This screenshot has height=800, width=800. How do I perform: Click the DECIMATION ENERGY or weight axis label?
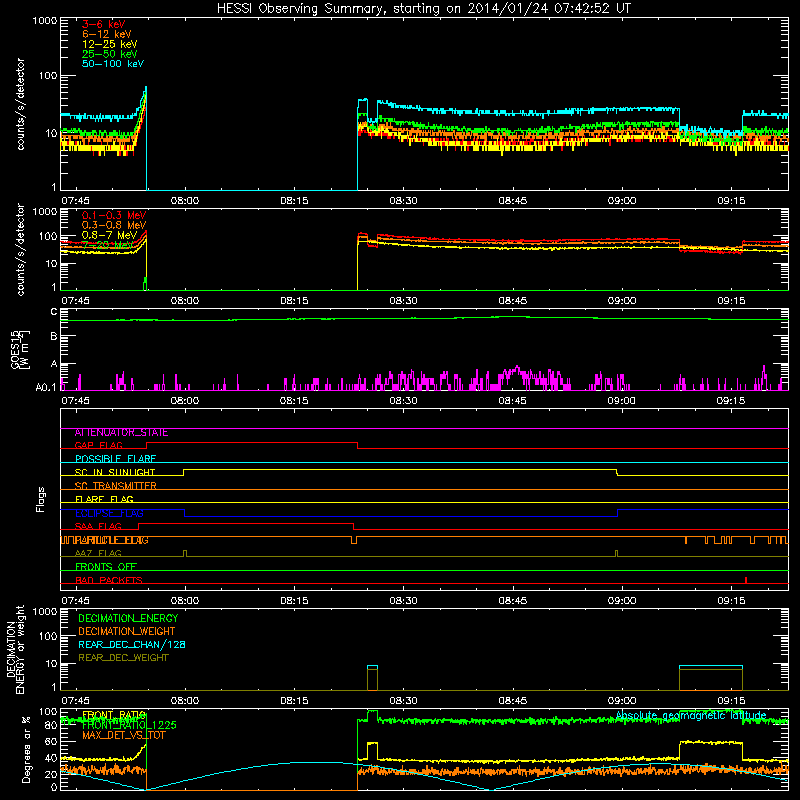tap(15, 649)
